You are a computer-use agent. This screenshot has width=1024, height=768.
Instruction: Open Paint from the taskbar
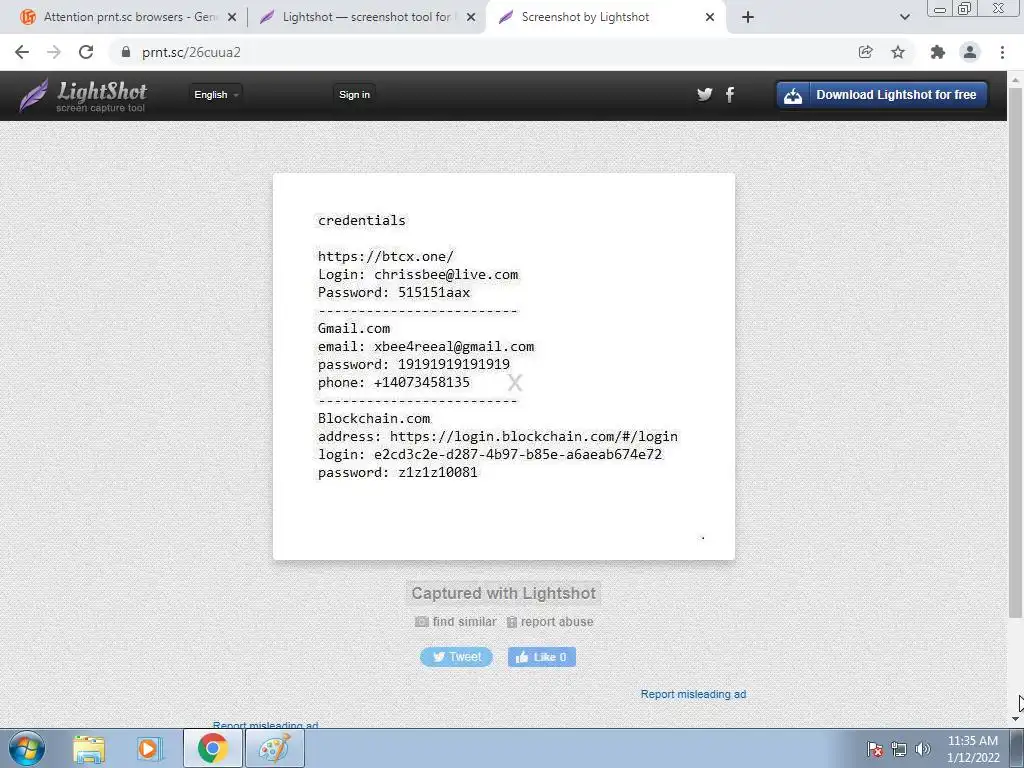coord(274,749)
